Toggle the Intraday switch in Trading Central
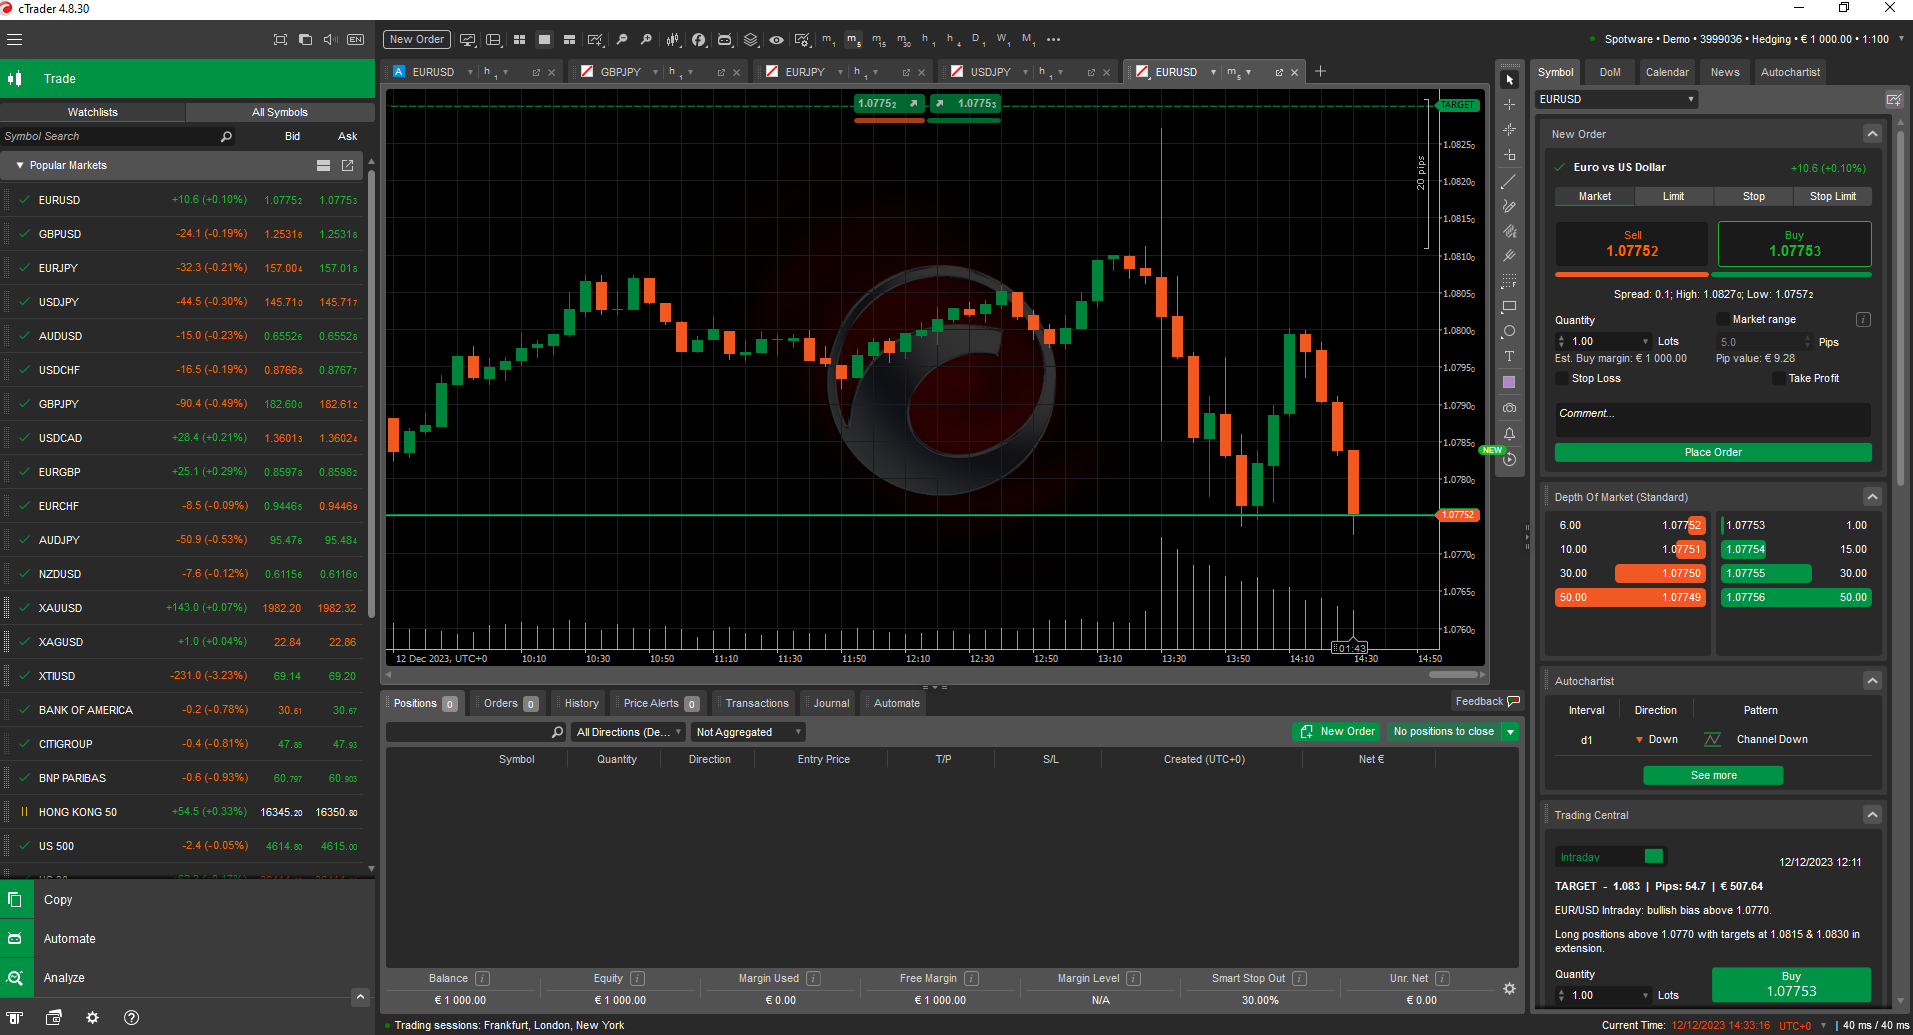The width and height of the screenshot is (1913, 1035). pos(1653,856)
